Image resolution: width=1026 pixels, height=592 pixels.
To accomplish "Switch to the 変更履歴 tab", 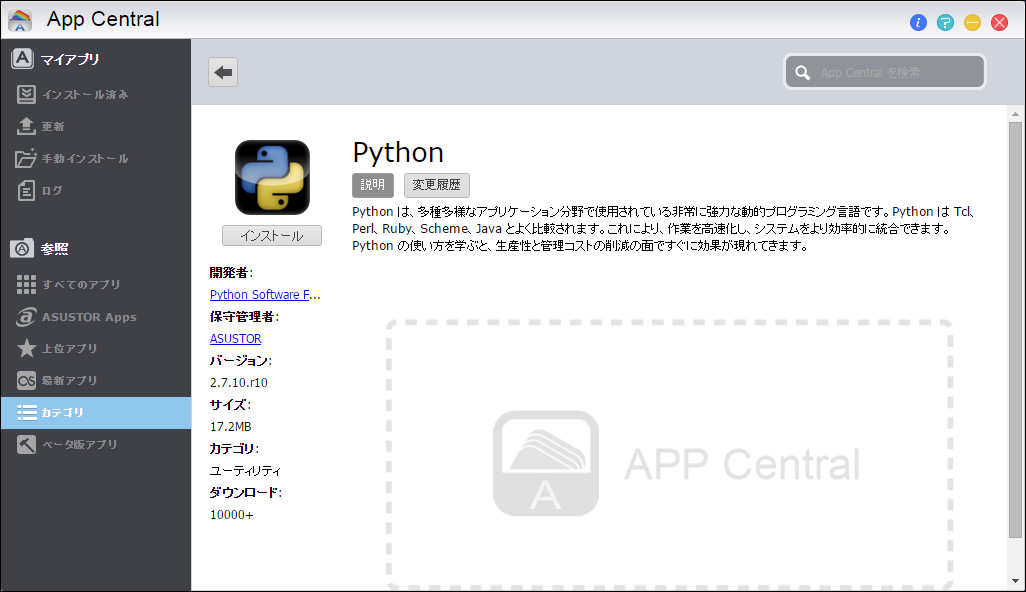I will 436,185.
